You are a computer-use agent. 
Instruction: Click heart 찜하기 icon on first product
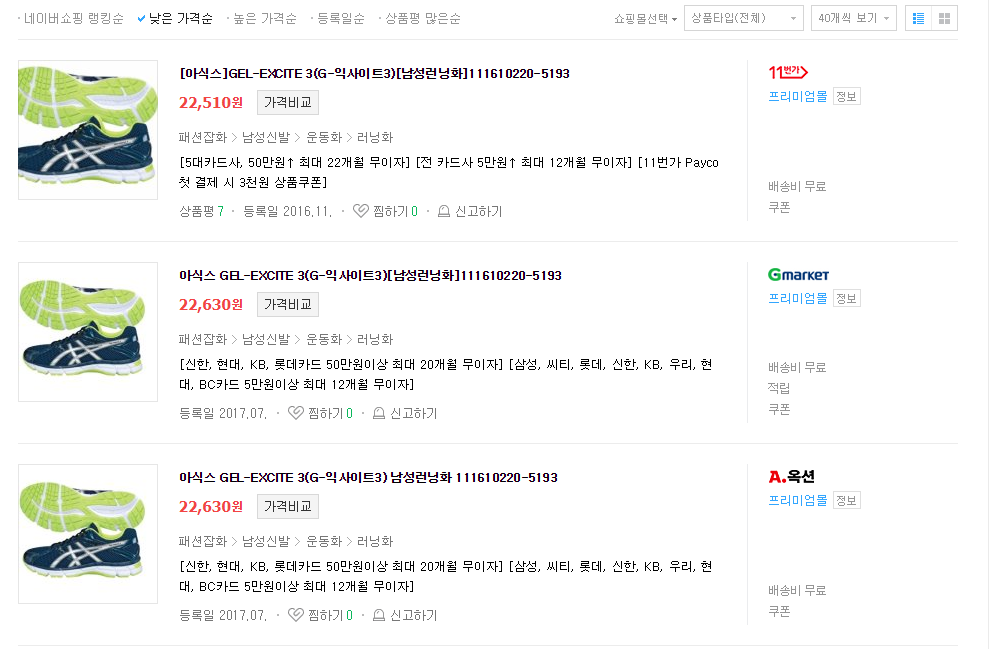[x=361, y=211]
